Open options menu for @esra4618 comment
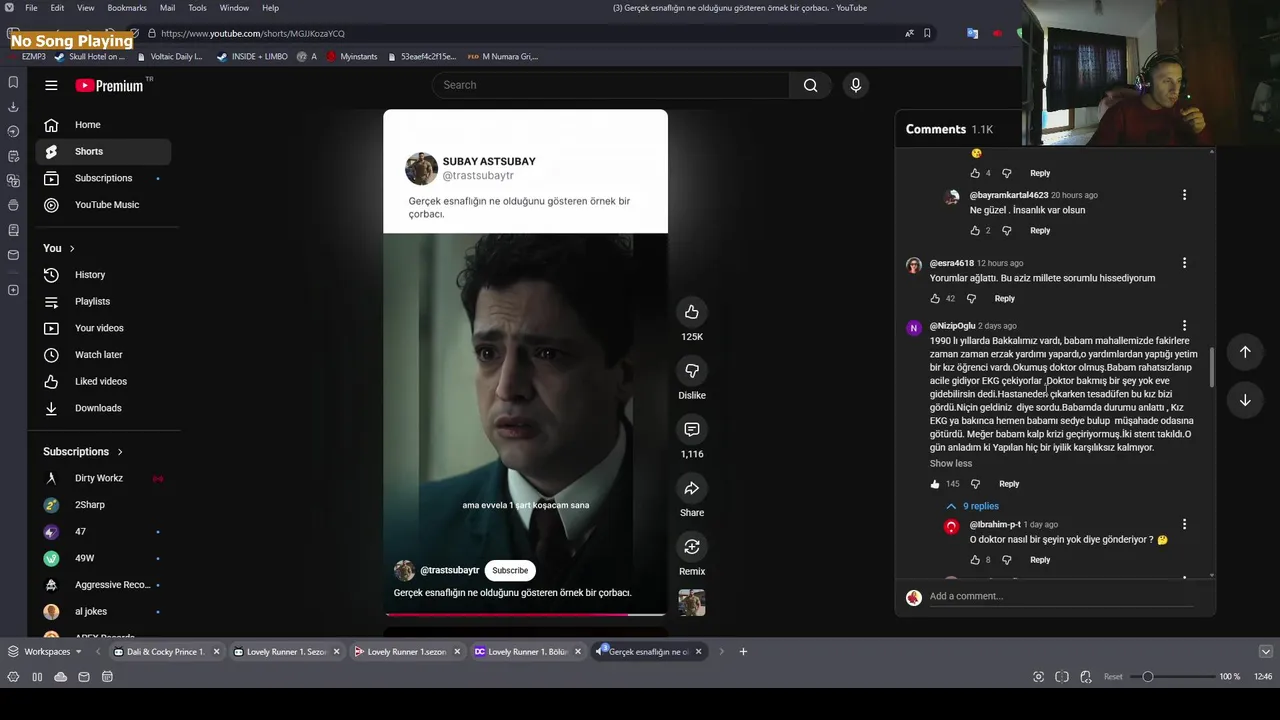This screenshot has width=1280, height=720. point(1184,263)
